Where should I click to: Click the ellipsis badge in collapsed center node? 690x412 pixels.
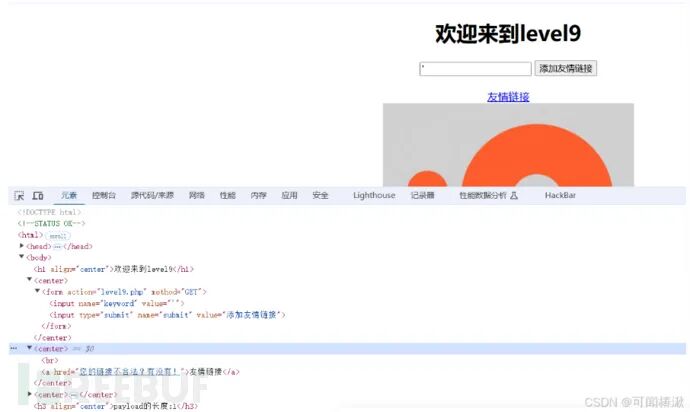click(74, 395)
